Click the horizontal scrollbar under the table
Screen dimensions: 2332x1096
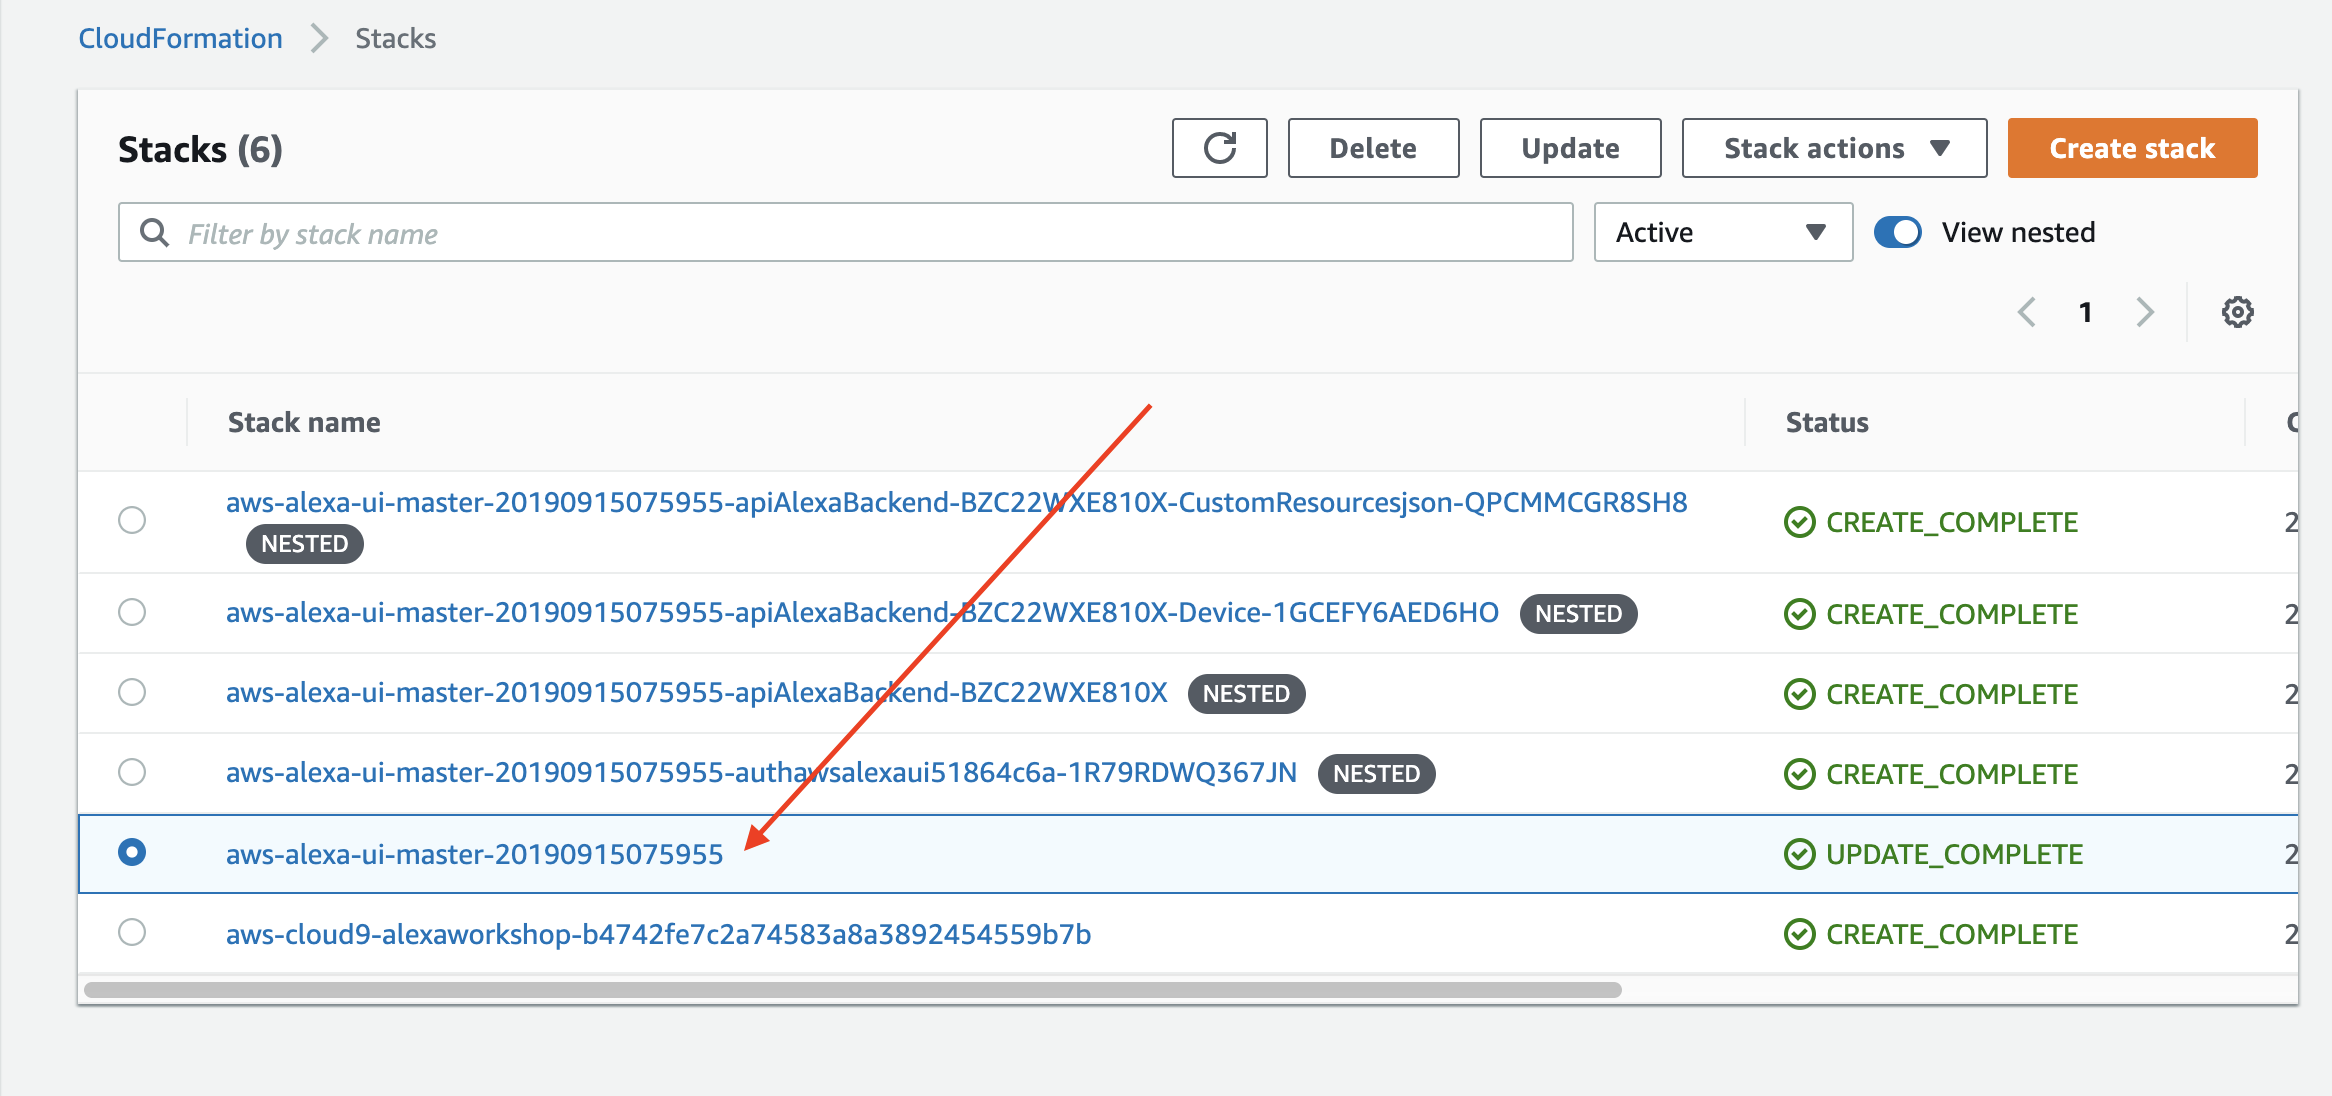coord(852,990)
